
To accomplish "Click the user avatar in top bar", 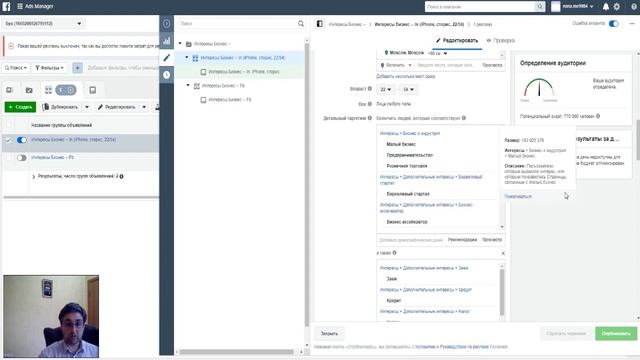I will (556, 7).
